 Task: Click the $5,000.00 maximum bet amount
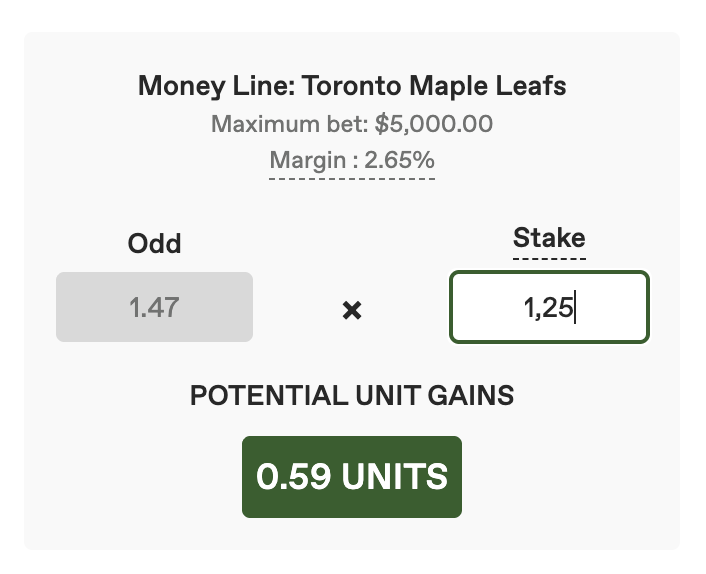pyautogui.click(x=434, y=124)
